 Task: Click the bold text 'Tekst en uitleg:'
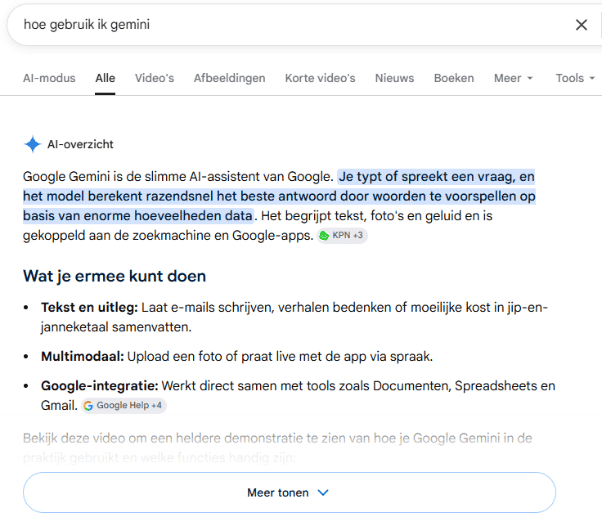(x=89, y=307)
